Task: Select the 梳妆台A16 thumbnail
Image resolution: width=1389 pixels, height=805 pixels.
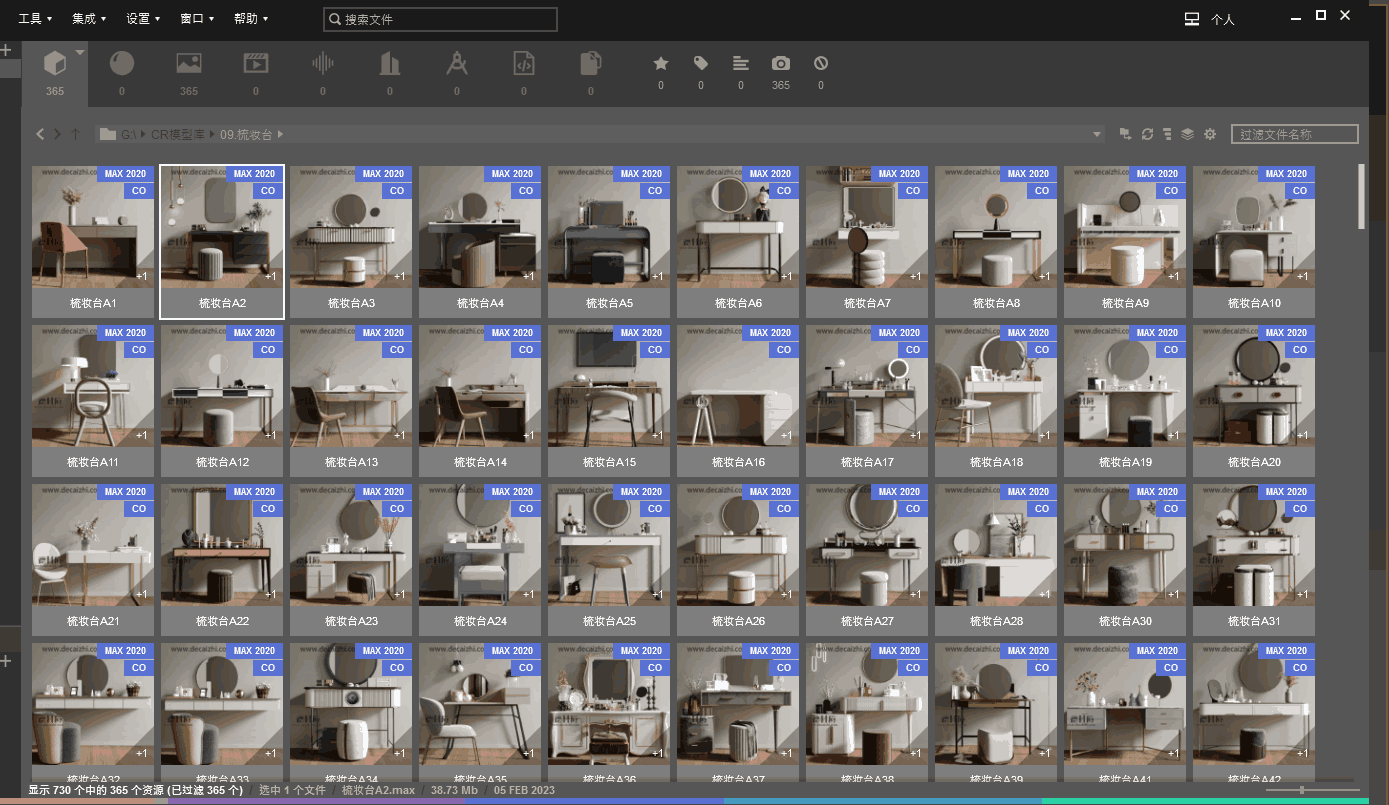Action: (x=738, y=386)
